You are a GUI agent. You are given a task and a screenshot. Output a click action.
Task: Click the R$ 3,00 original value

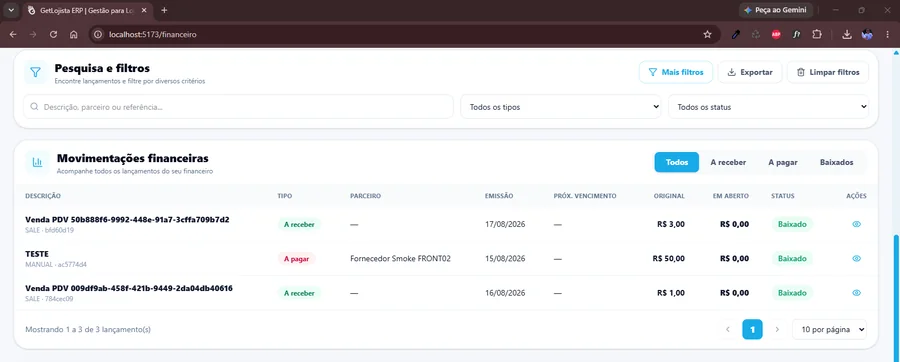point(670,224)
